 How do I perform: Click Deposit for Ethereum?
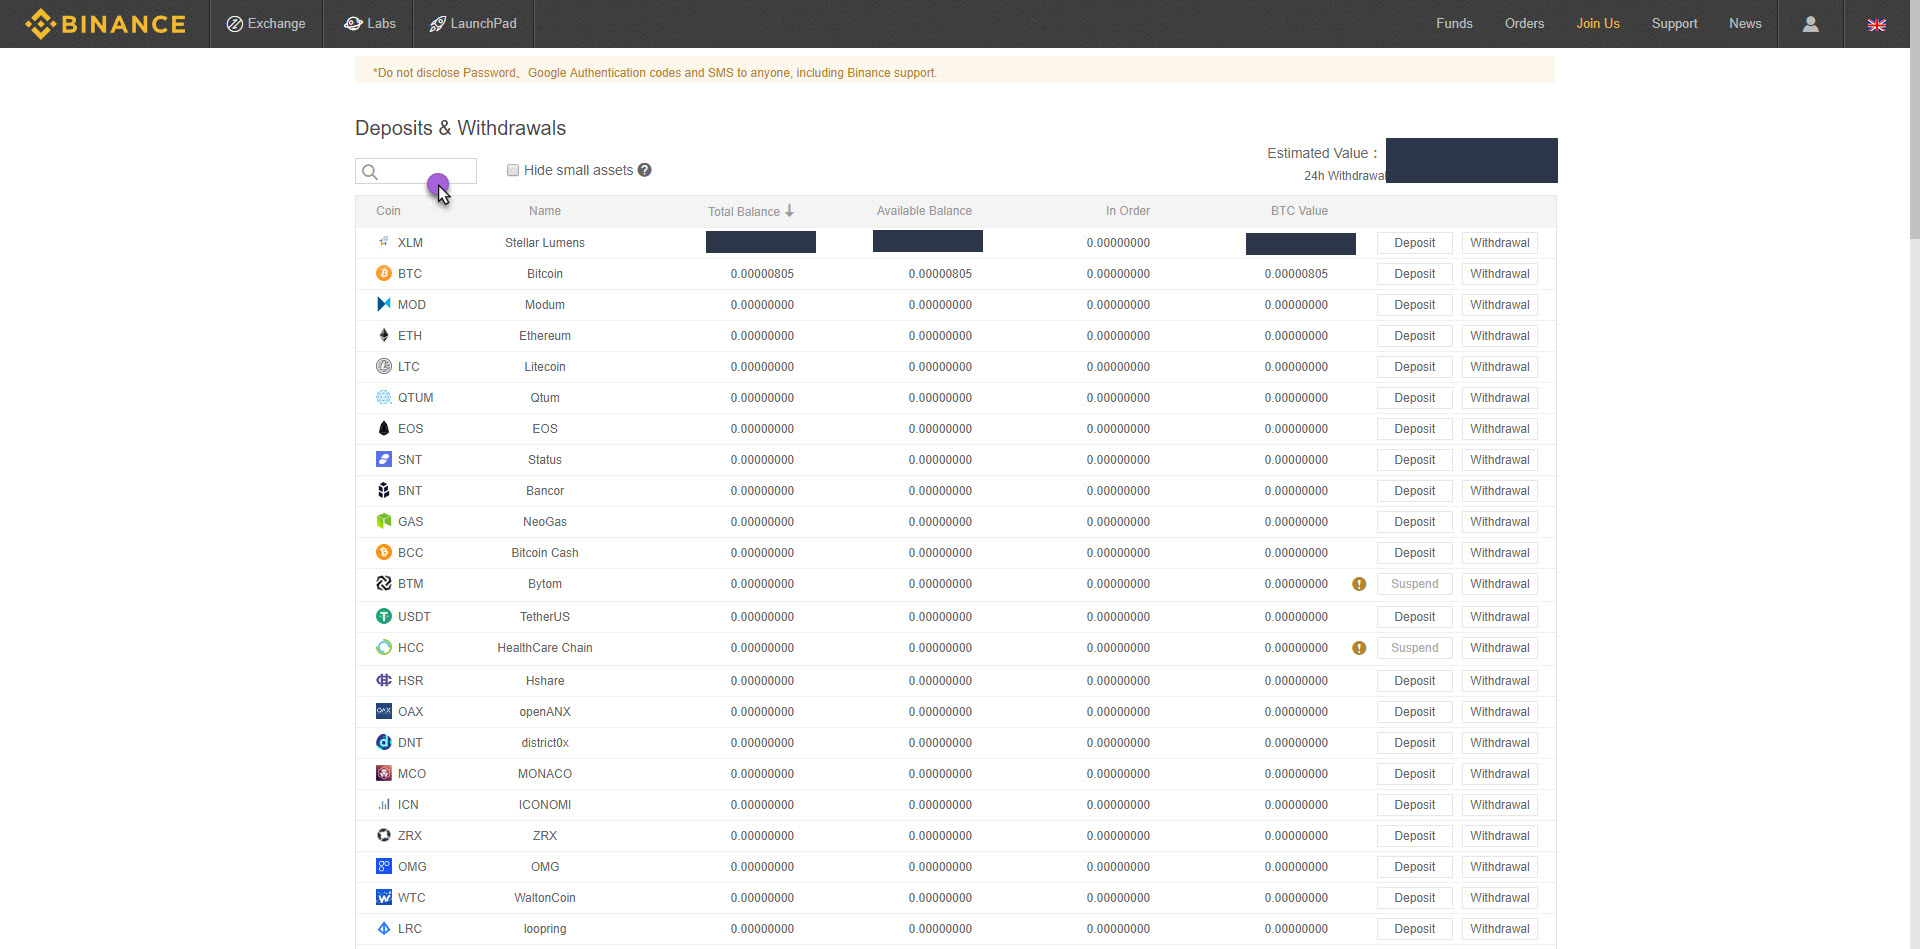pos(1414,336)
